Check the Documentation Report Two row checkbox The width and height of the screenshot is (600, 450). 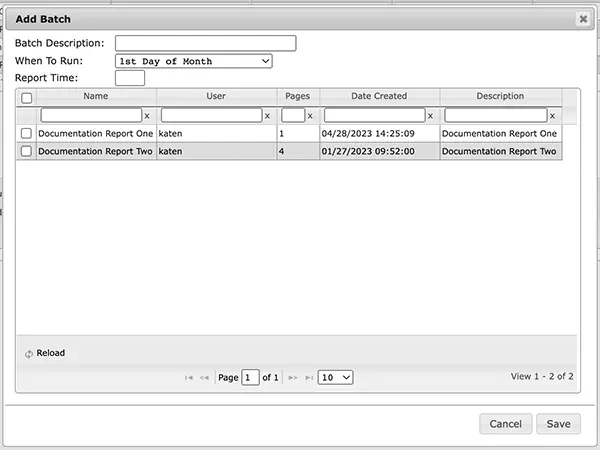click(26, 151)
